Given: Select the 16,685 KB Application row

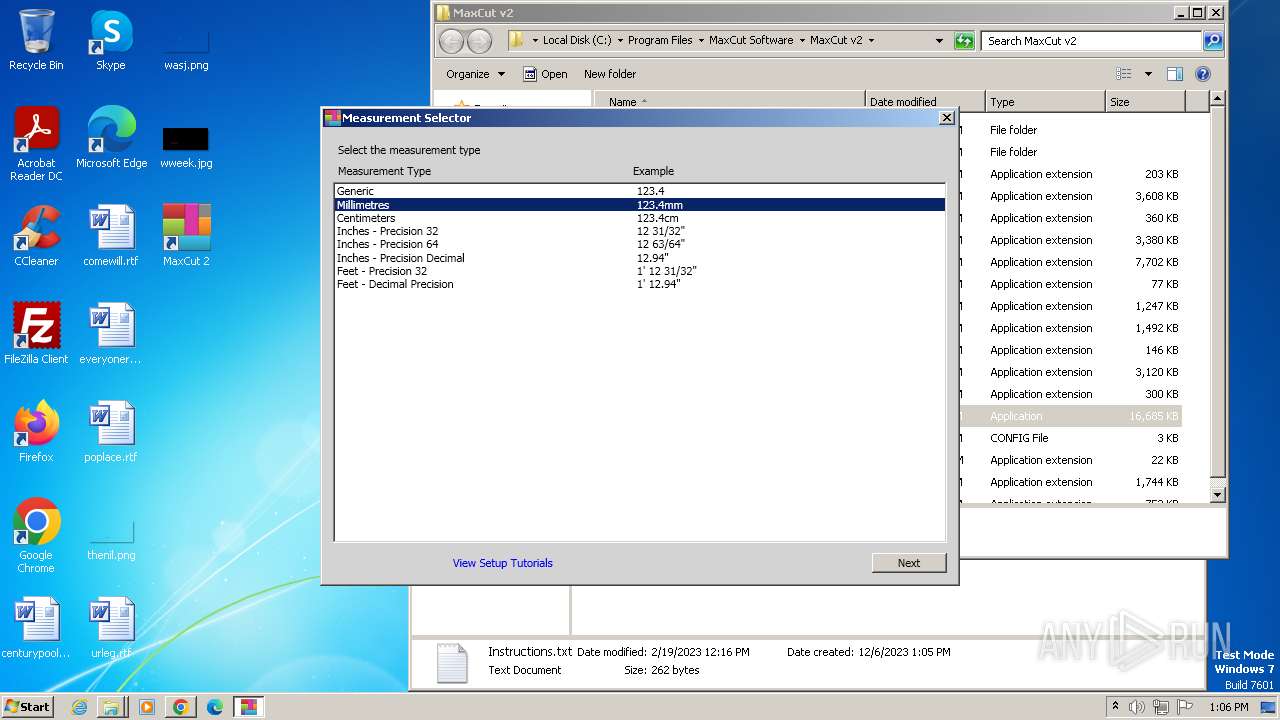Looking at the screenshot, I should (1070, 416).
